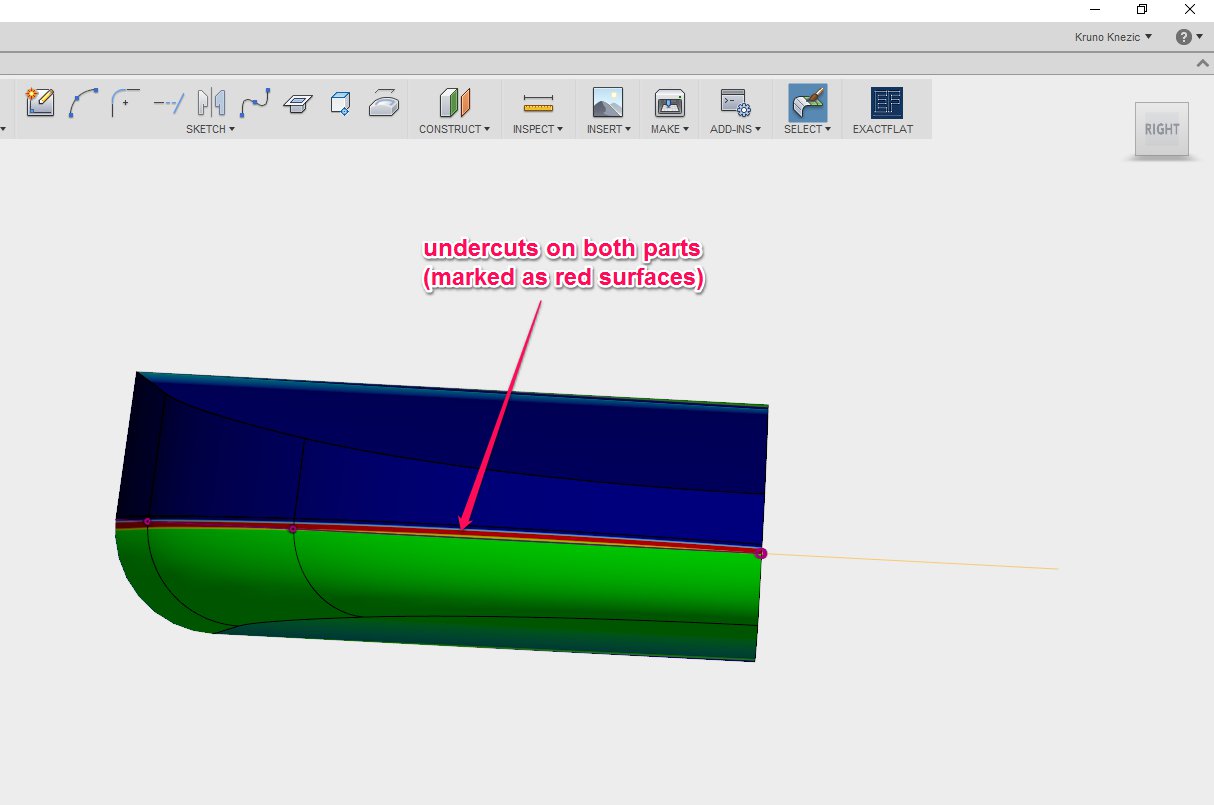1214x805 pixels.
Task: Select the Fillet sketch tool
Action: [125, 101]
